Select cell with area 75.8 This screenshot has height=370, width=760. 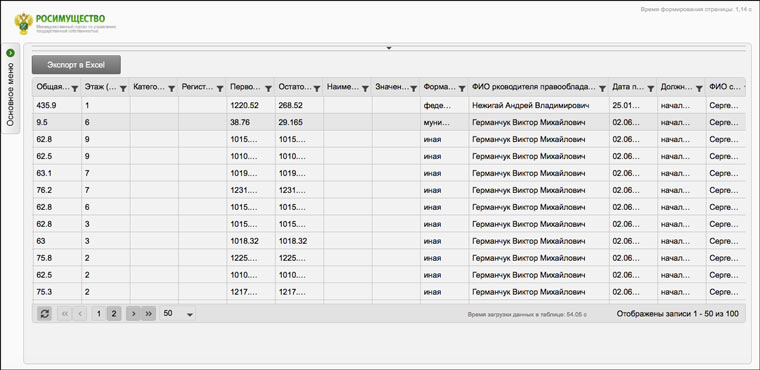[x=57, y=258]
